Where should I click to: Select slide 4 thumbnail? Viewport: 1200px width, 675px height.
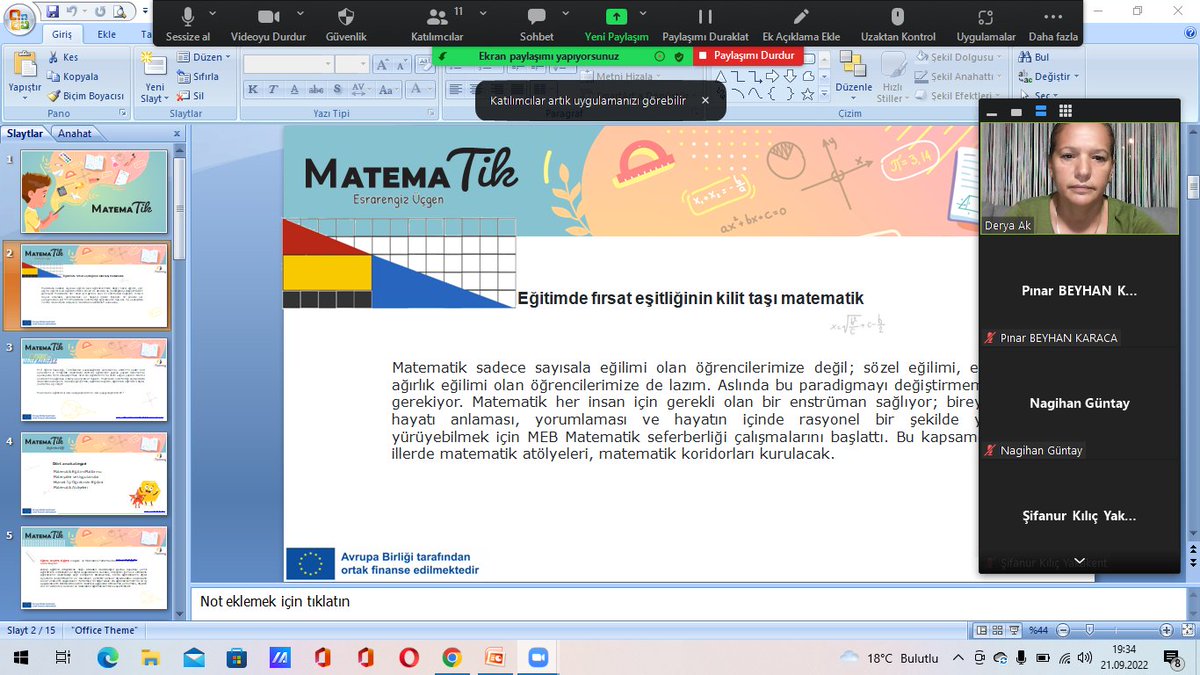point(94,473)
